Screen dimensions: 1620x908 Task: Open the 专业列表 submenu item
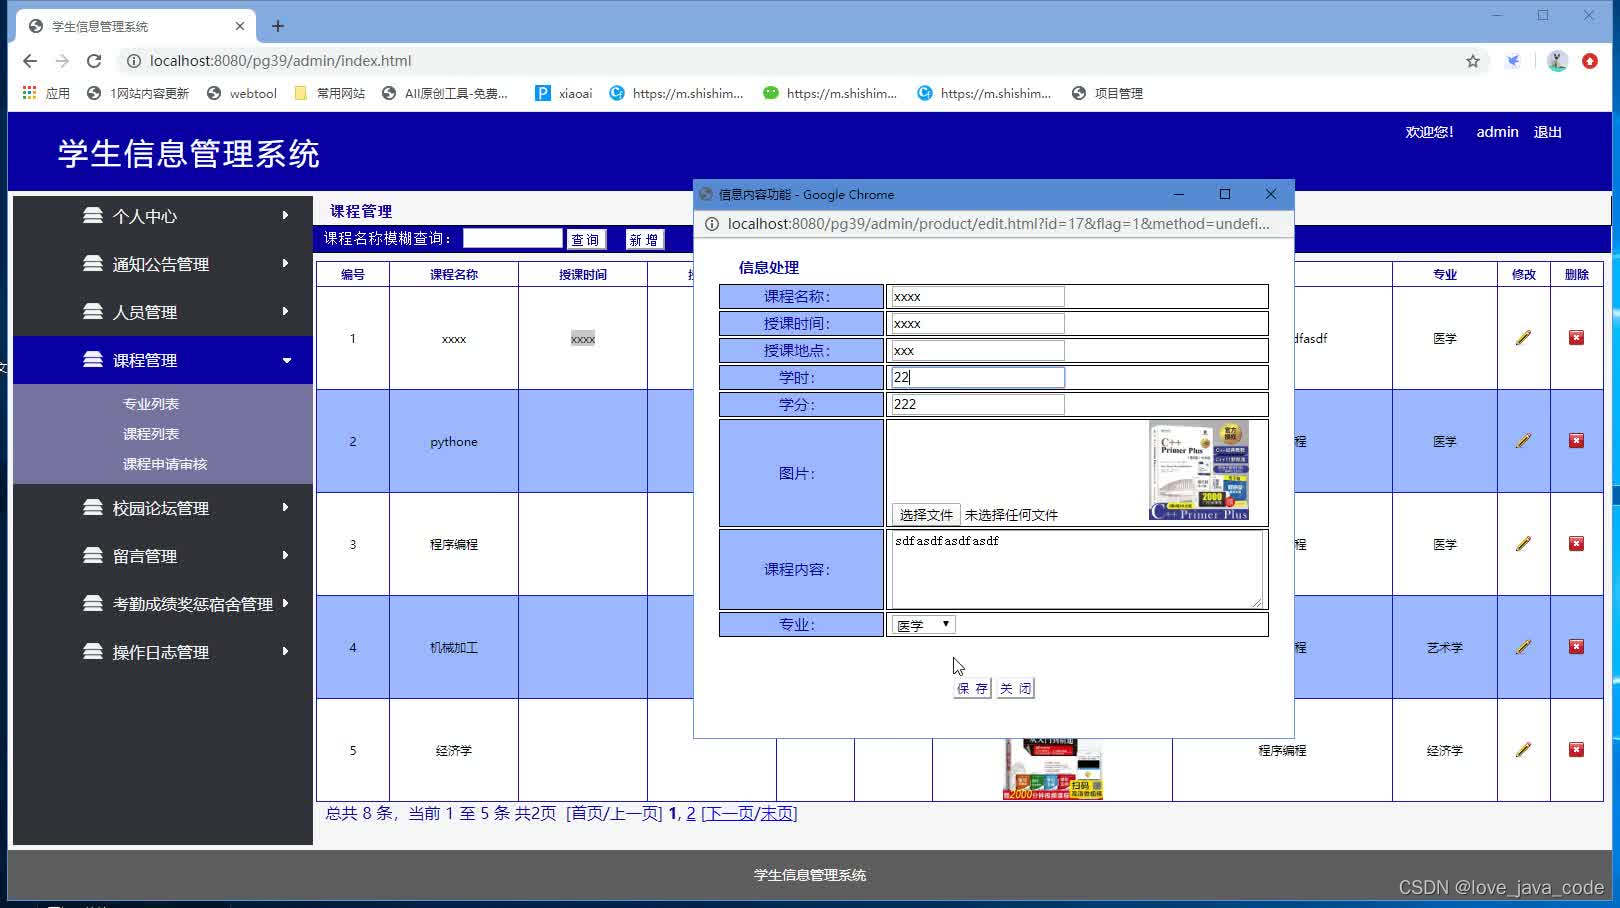[151, 403]
